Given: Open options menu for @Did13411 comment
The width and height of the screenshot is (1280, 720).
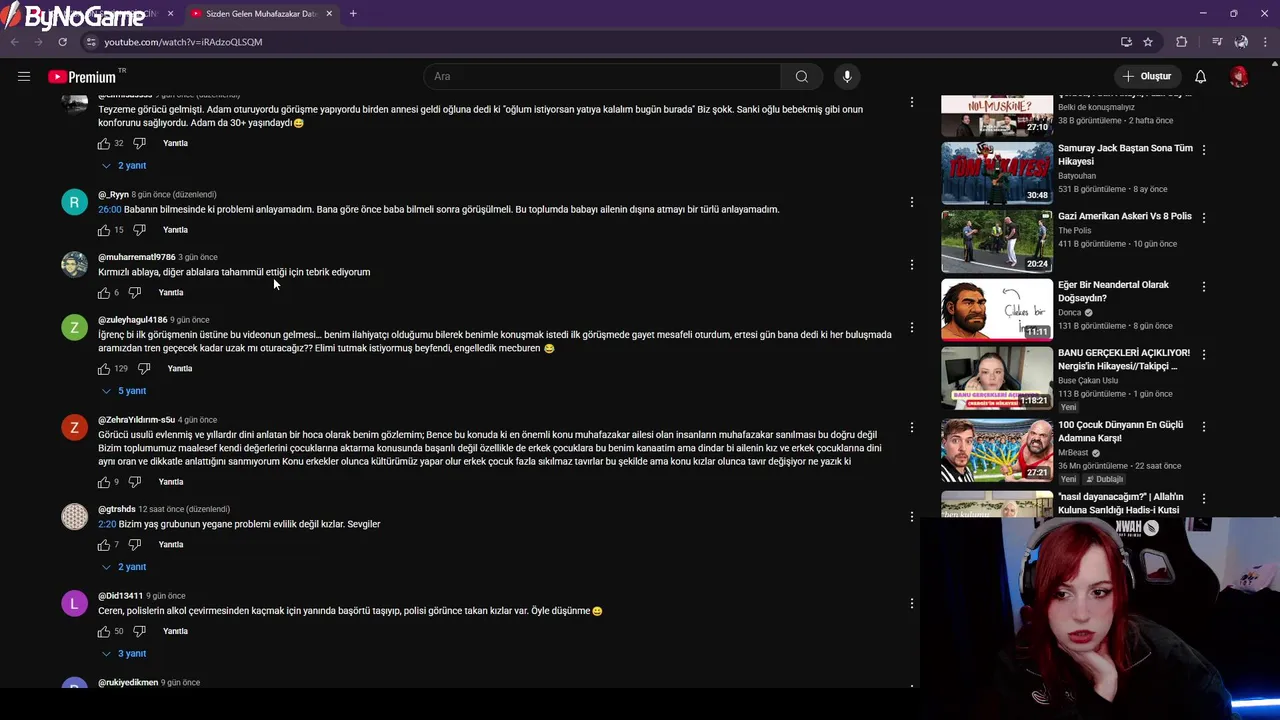Looking at the screenshot, I should pyautogui.click(x=911, y=604).
